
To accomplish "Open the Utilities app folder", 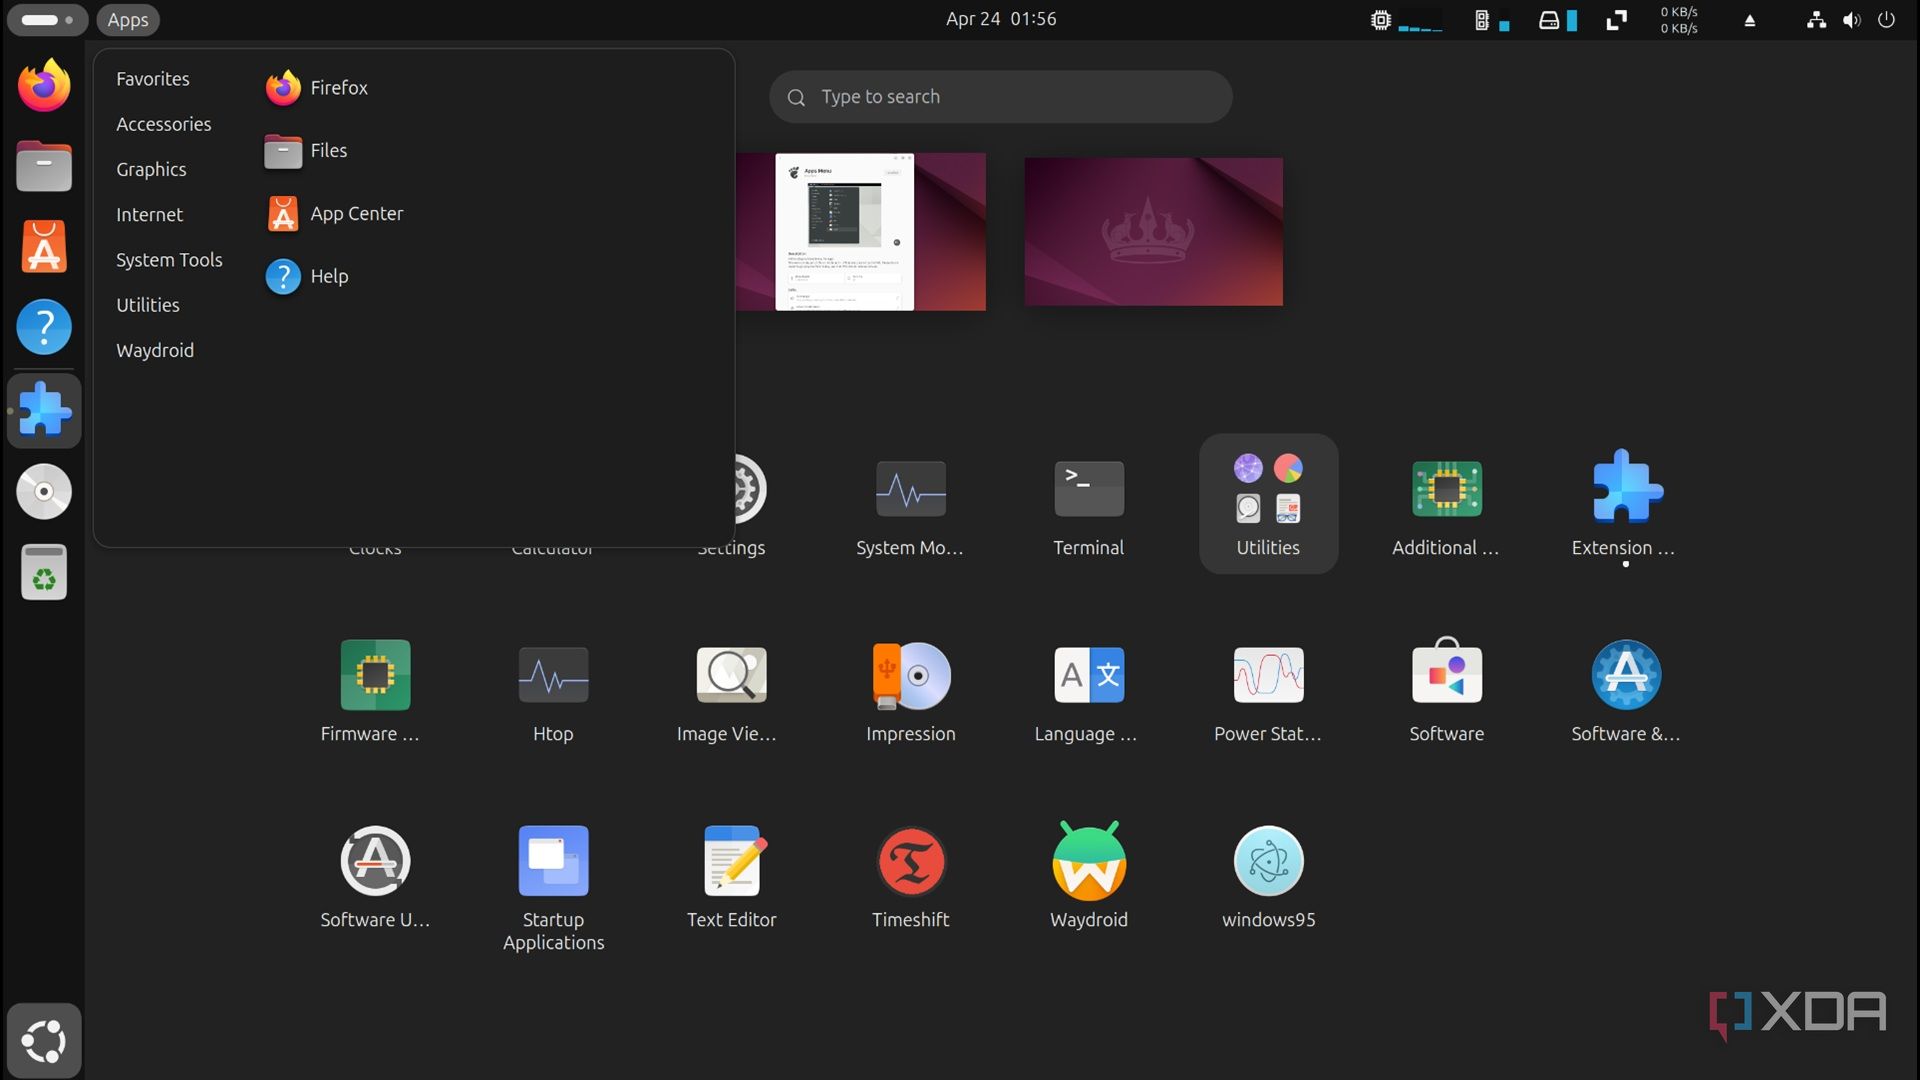I will (1268, 505).
